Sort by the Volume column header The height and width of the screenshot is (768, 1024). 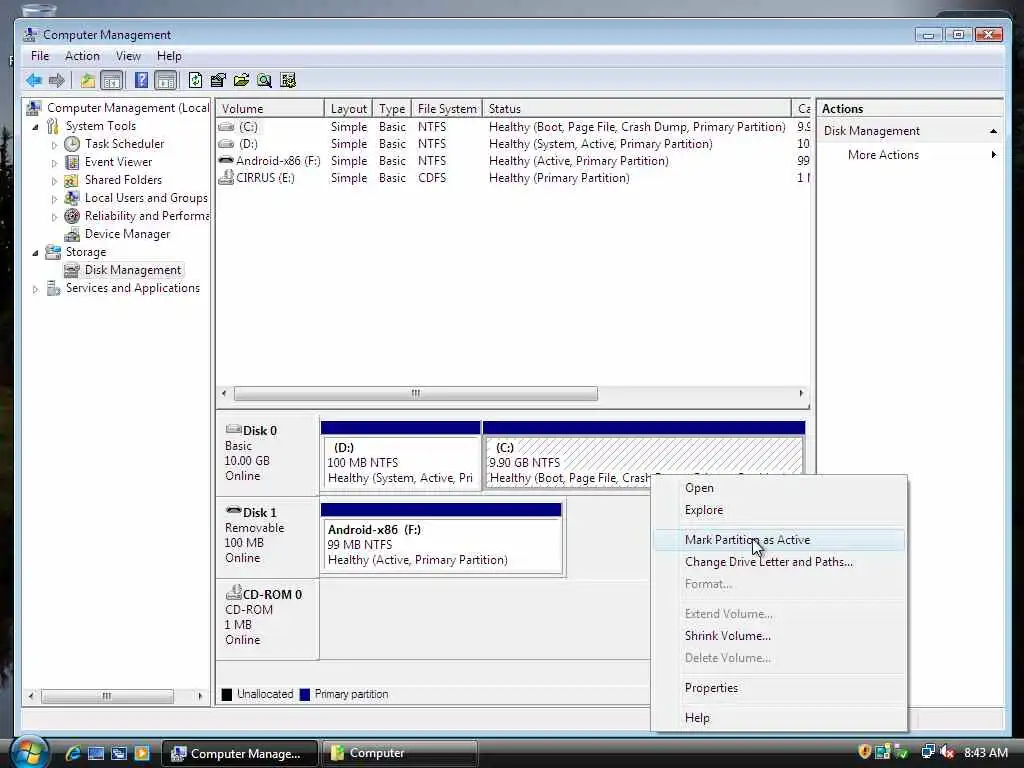(x=270, y=108)
